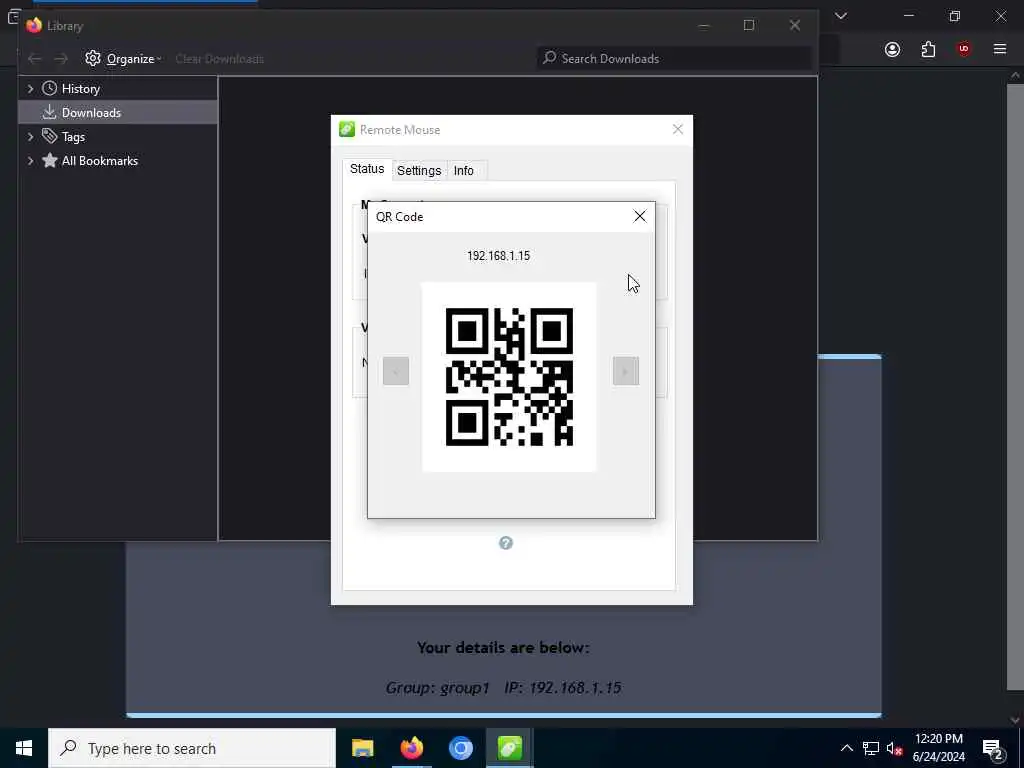Open the network status tray icon
The height and width of the screenshot is (768, 1024).
click(871, 748)
